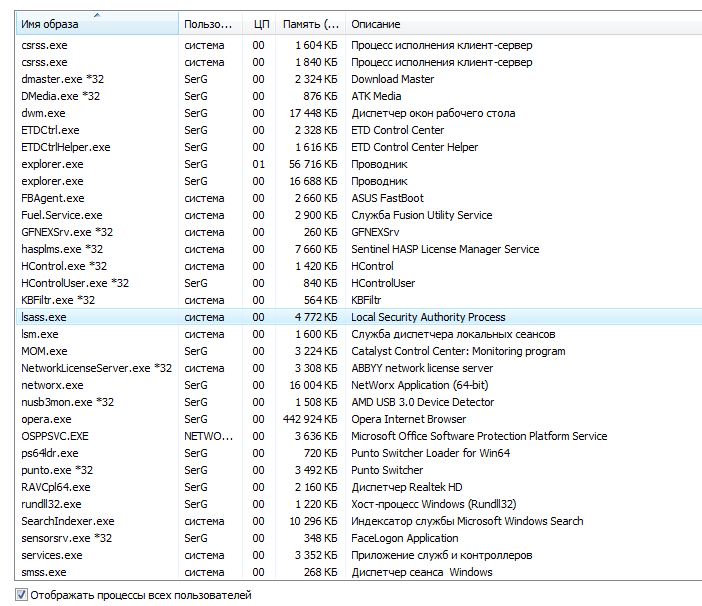The image size is (702, 606).
Task: Click the '01' CPU value for explorer.exe
Action: tap(258, 164)
